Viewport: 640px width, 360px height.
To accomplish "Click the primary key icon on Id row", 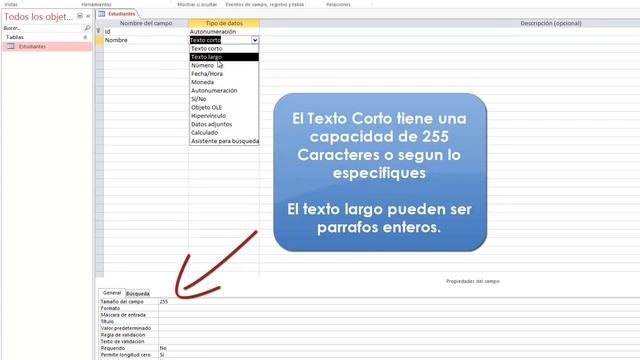I will click(x=98, y=31).
